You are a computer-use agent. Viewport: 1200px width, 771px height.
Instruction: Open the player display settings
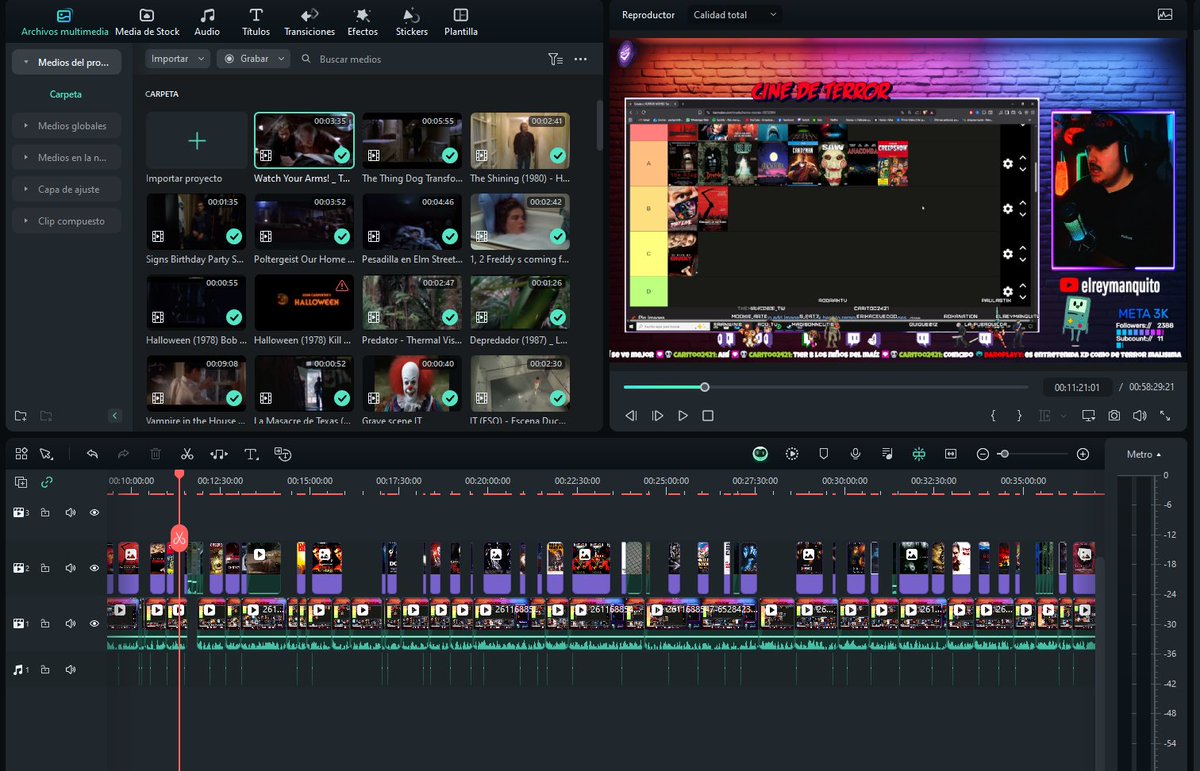tap(1088, 415)
